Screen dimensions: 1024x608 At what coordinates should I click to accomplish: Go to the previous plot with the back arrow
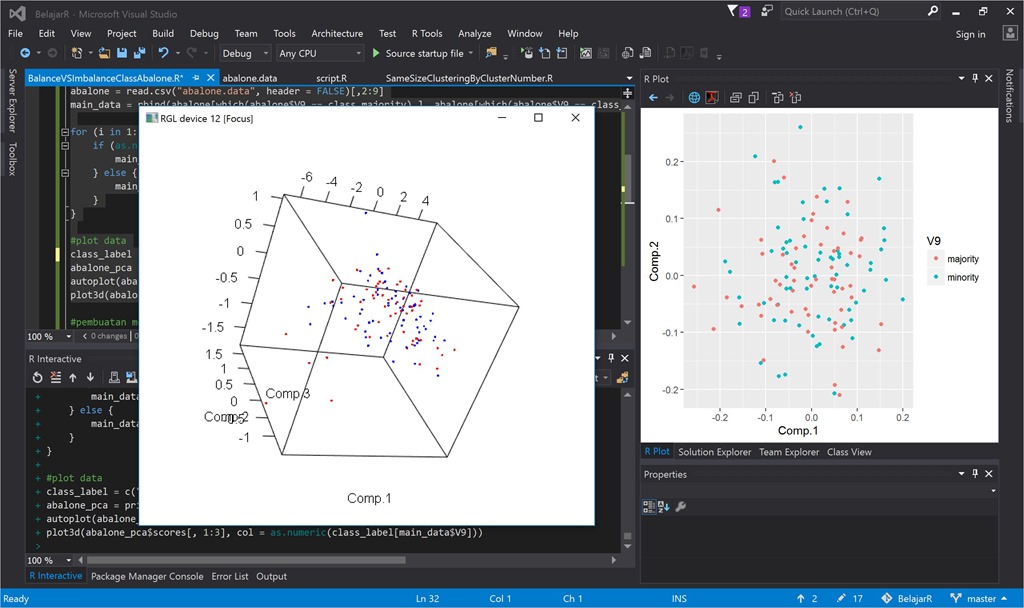click(654, 97)
